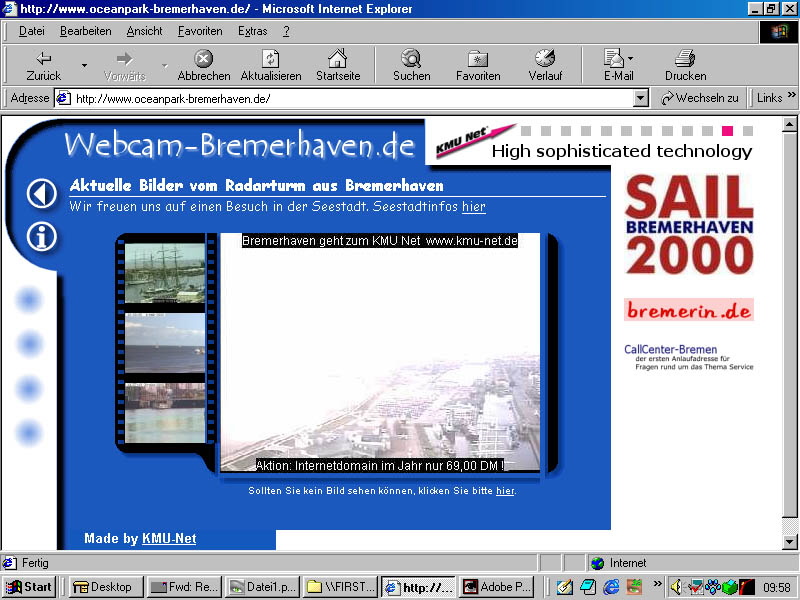800x600 pixels.
Task: Open the Extras menu
Action: click(x=253, y=31)
